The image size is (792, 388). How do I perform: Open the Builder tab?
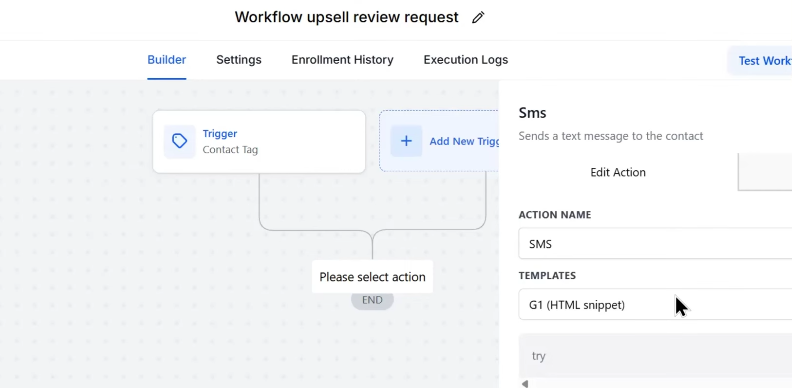(167, 60)
